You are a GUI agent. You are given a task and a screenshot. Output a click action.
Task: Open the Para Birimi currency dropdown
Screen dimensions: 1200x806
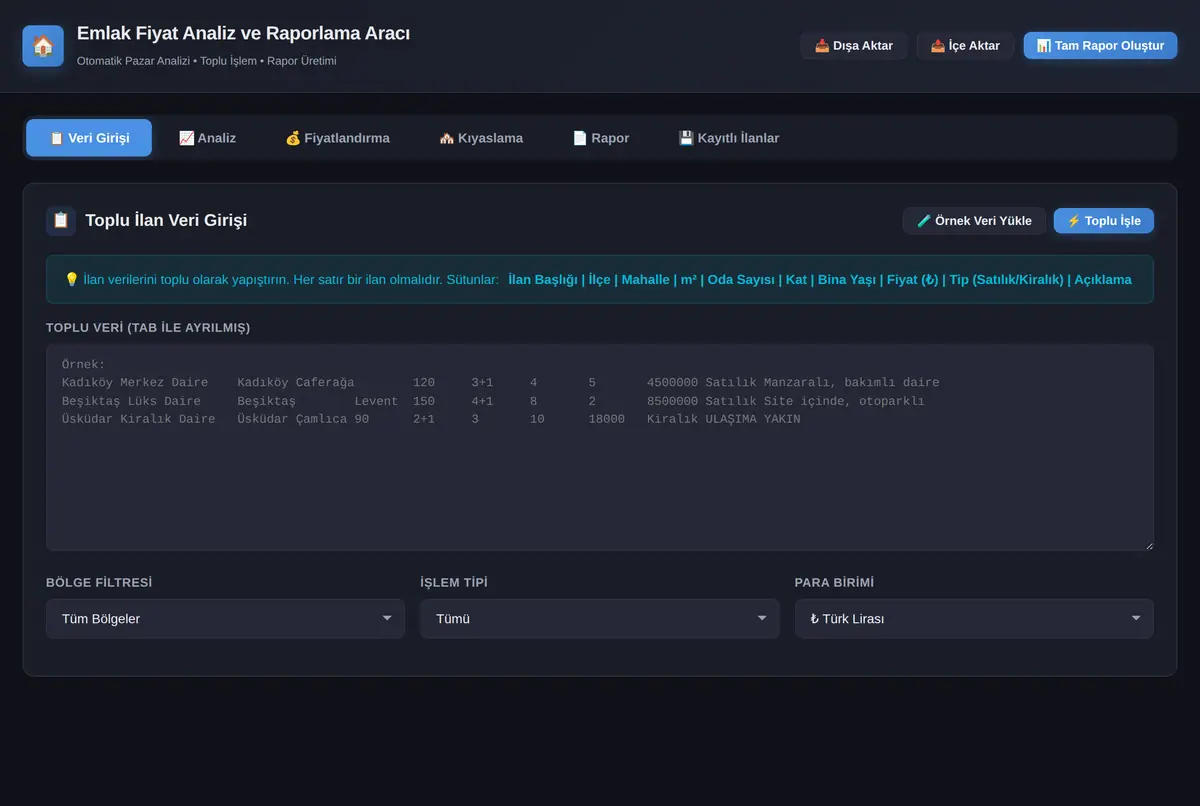pyautogui.click(x=974, y=619)
